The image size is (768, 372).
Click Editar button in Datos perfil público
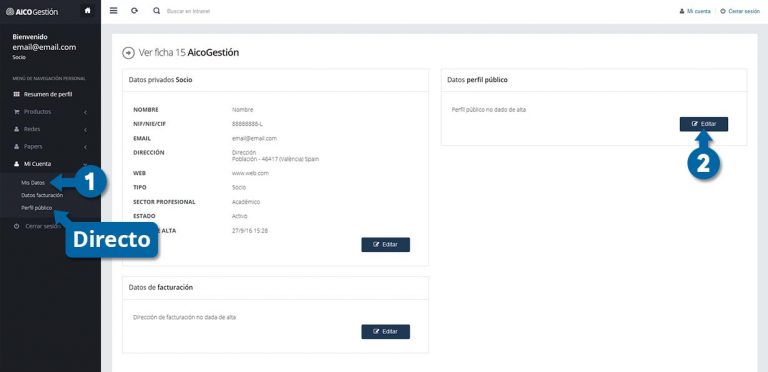[x=704, y=124]
